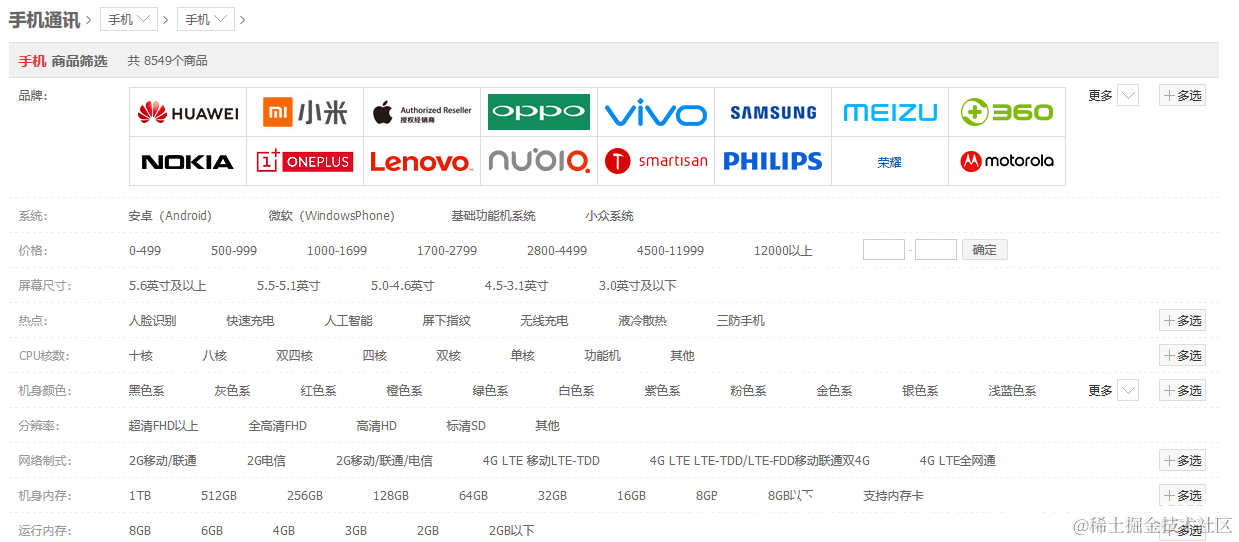Choose the Lenovo brand logo
The image size is (1239, 542).
(x=422, y=161)
